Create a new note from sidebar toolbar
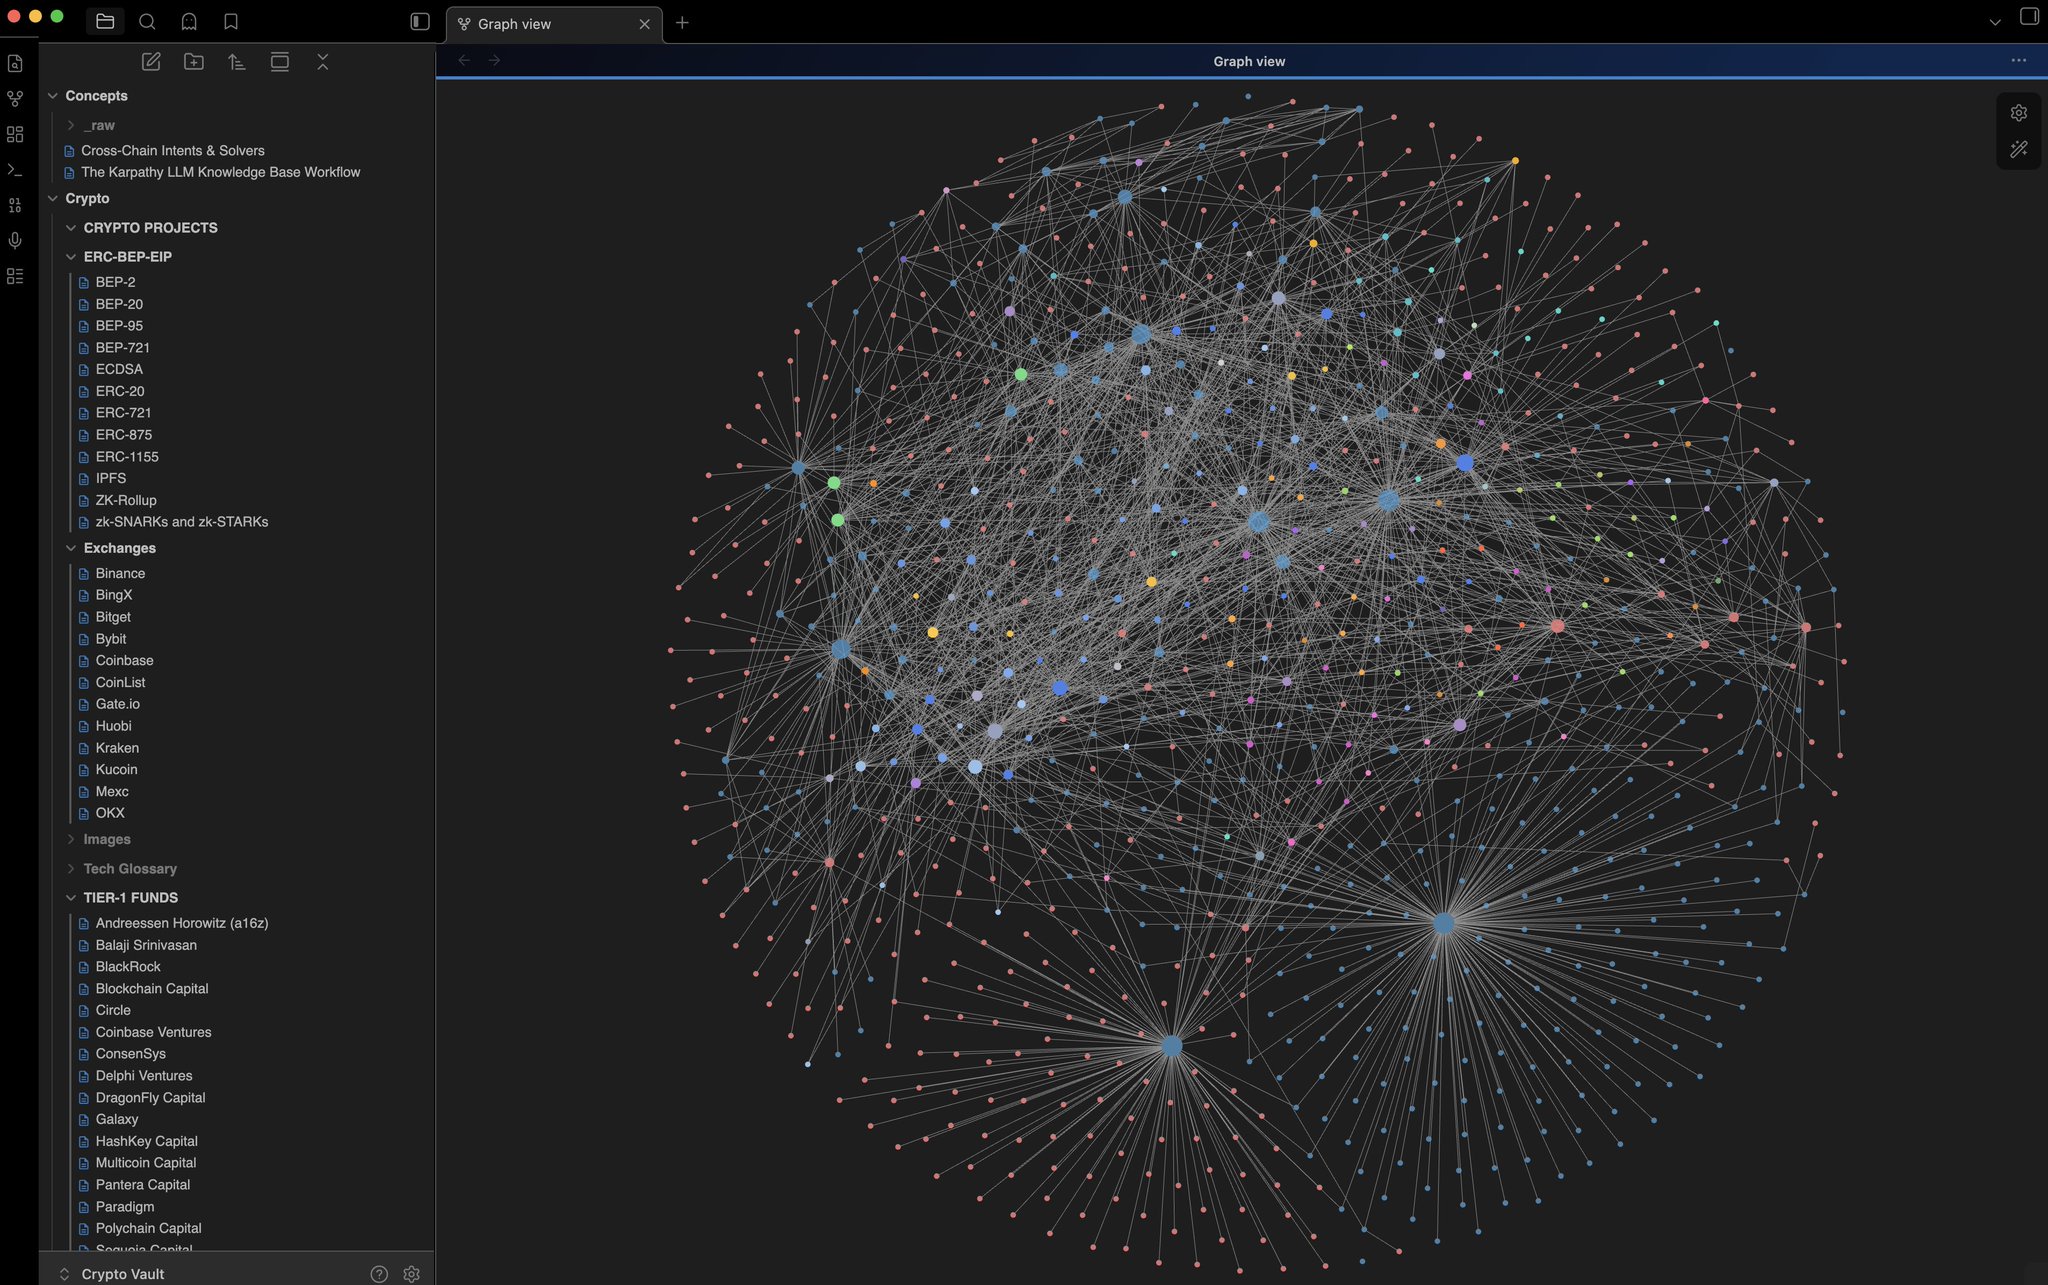This screenshot has width=2048, height=1285. click(x=151, y=62)
